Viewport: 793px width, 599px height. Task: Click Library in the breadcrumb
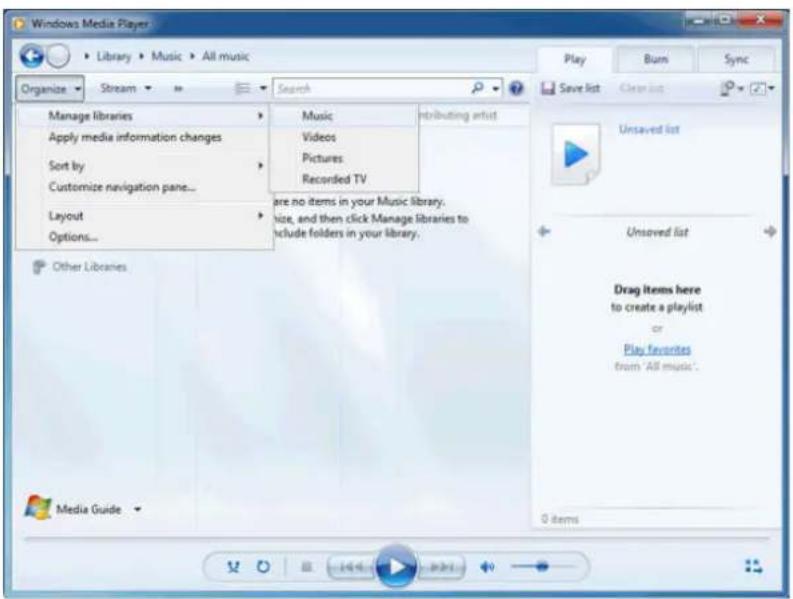[114, 56]
